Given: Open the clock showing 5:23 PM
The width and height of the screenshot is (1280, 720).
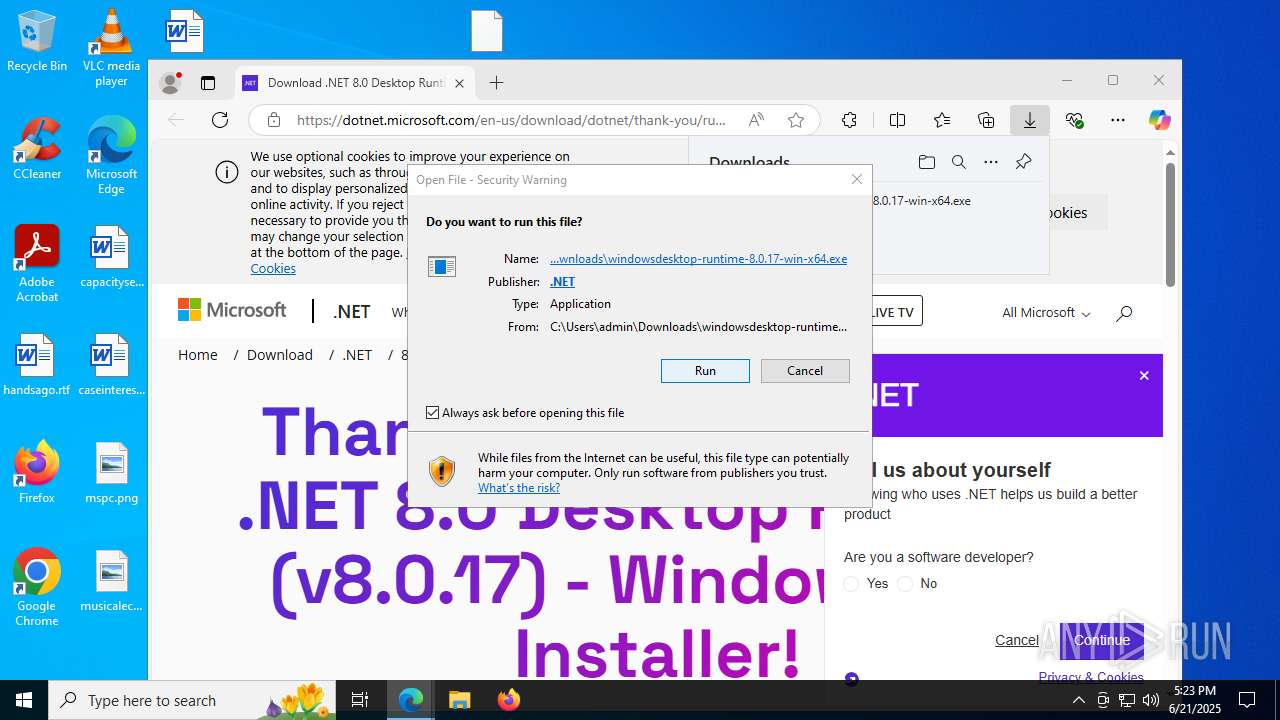Looking at the screenshot, I should click(1195, 691).
